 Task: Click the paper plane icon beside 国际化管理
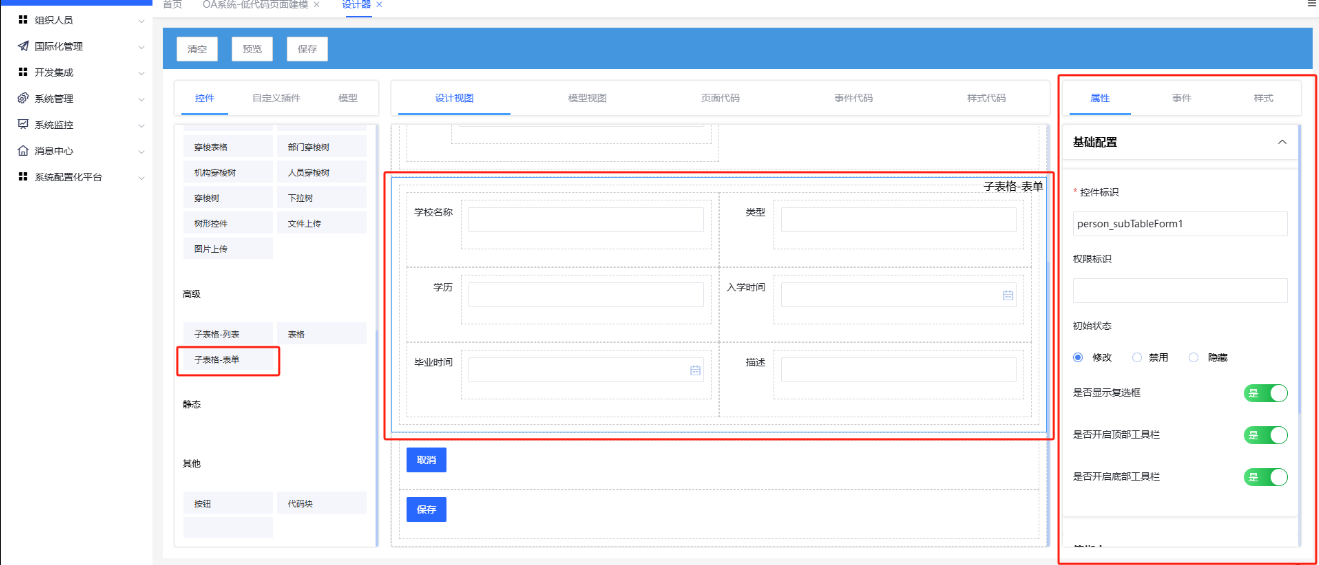(x=23, y=46)
